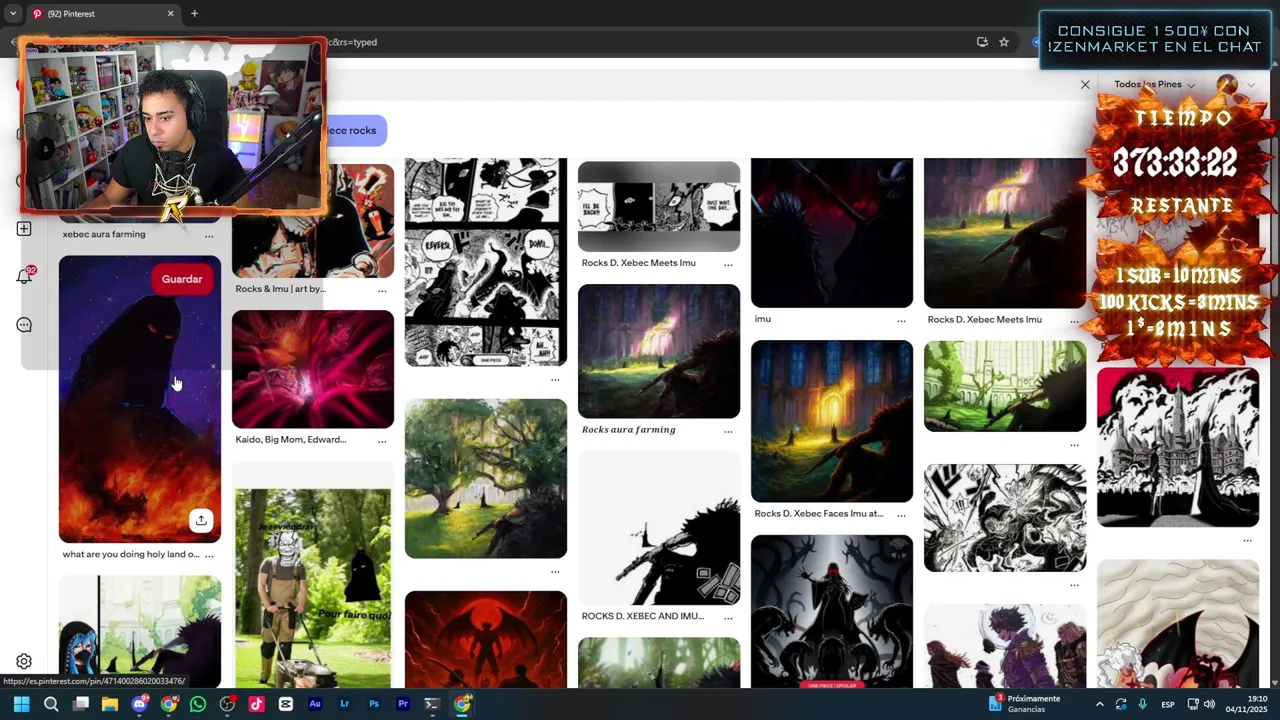Screen dimensions: 1280x720
Task: Open more options for 'Rocks D. Xebec Faces Imu at...' pin
Action: (x=901, y=516)
